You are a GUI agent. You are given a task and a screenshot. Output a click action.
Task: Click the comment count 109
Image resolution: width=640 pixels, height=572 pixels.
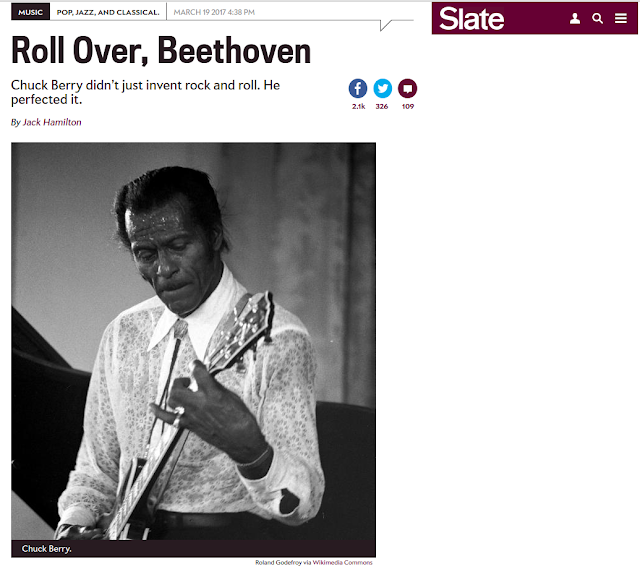tap(408, 106)
